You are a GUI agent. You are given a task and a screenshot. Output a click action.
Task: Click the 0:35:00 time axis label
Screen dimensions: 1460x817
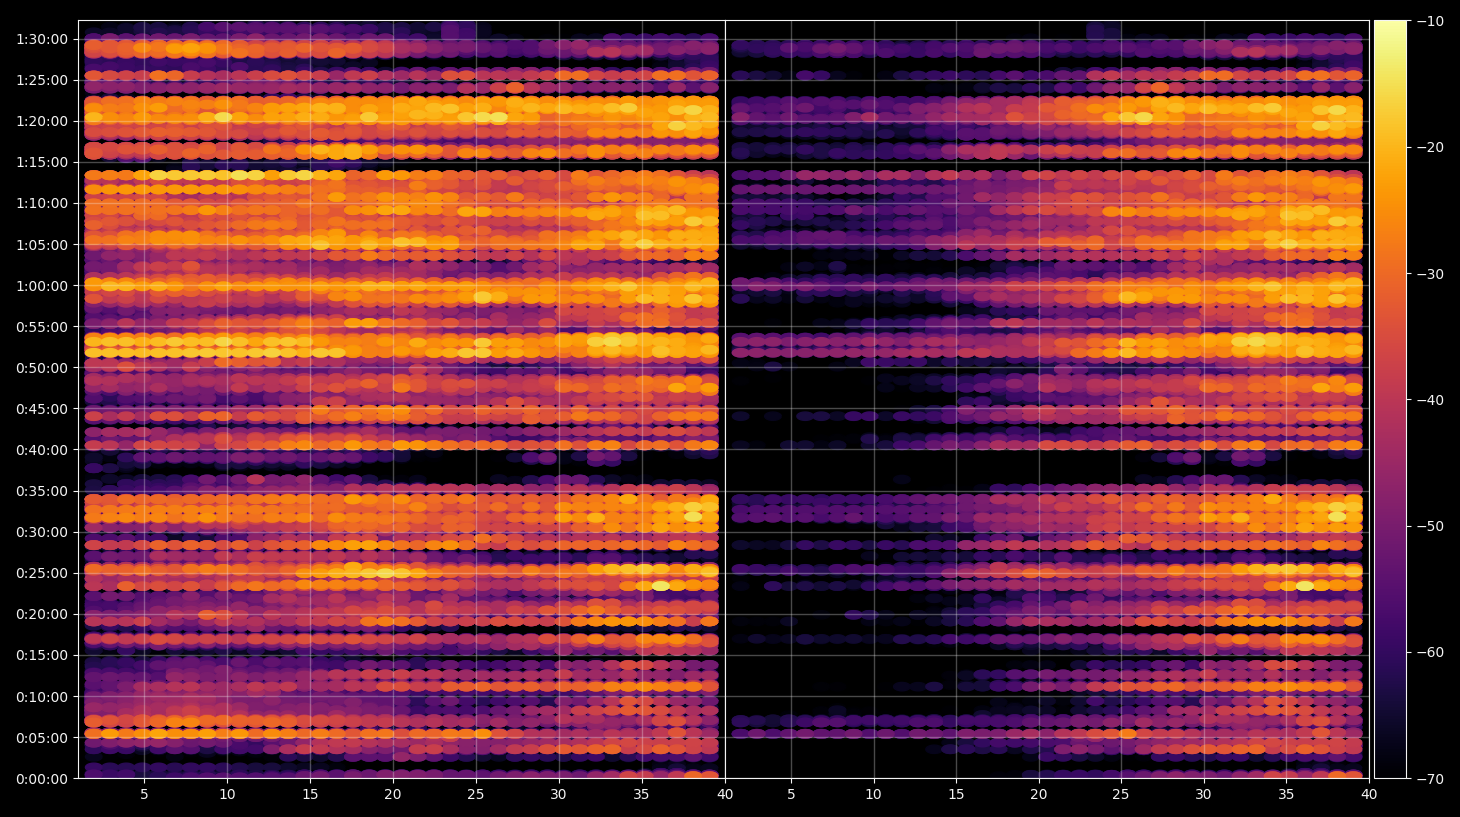(42, 491)
